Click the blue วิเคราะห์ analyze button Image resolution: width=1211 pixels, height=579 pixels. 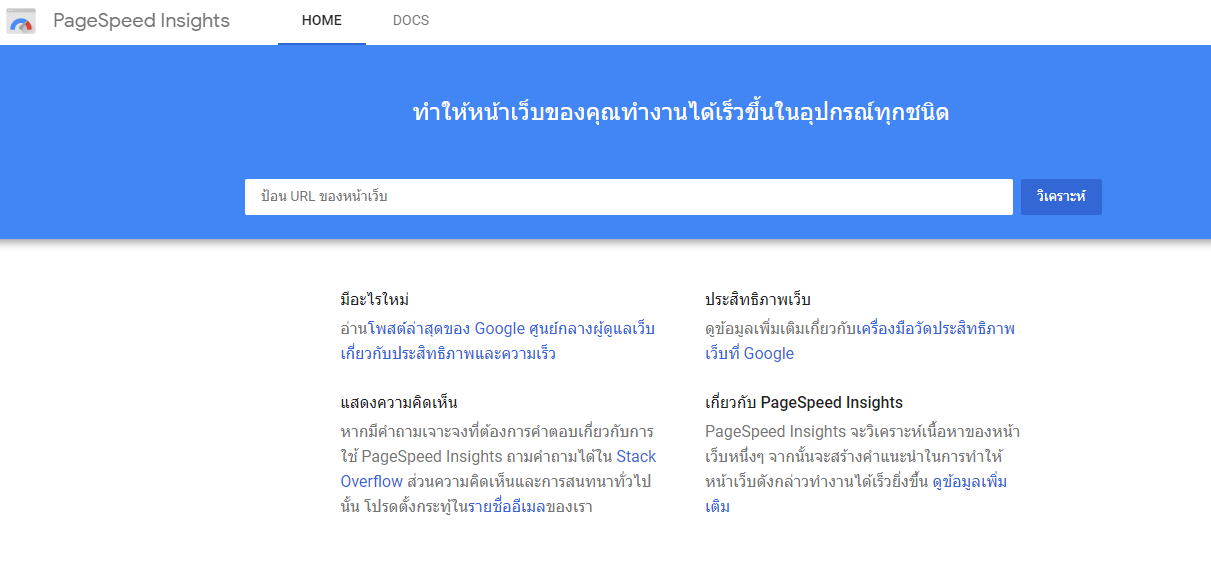(1061, 197)
